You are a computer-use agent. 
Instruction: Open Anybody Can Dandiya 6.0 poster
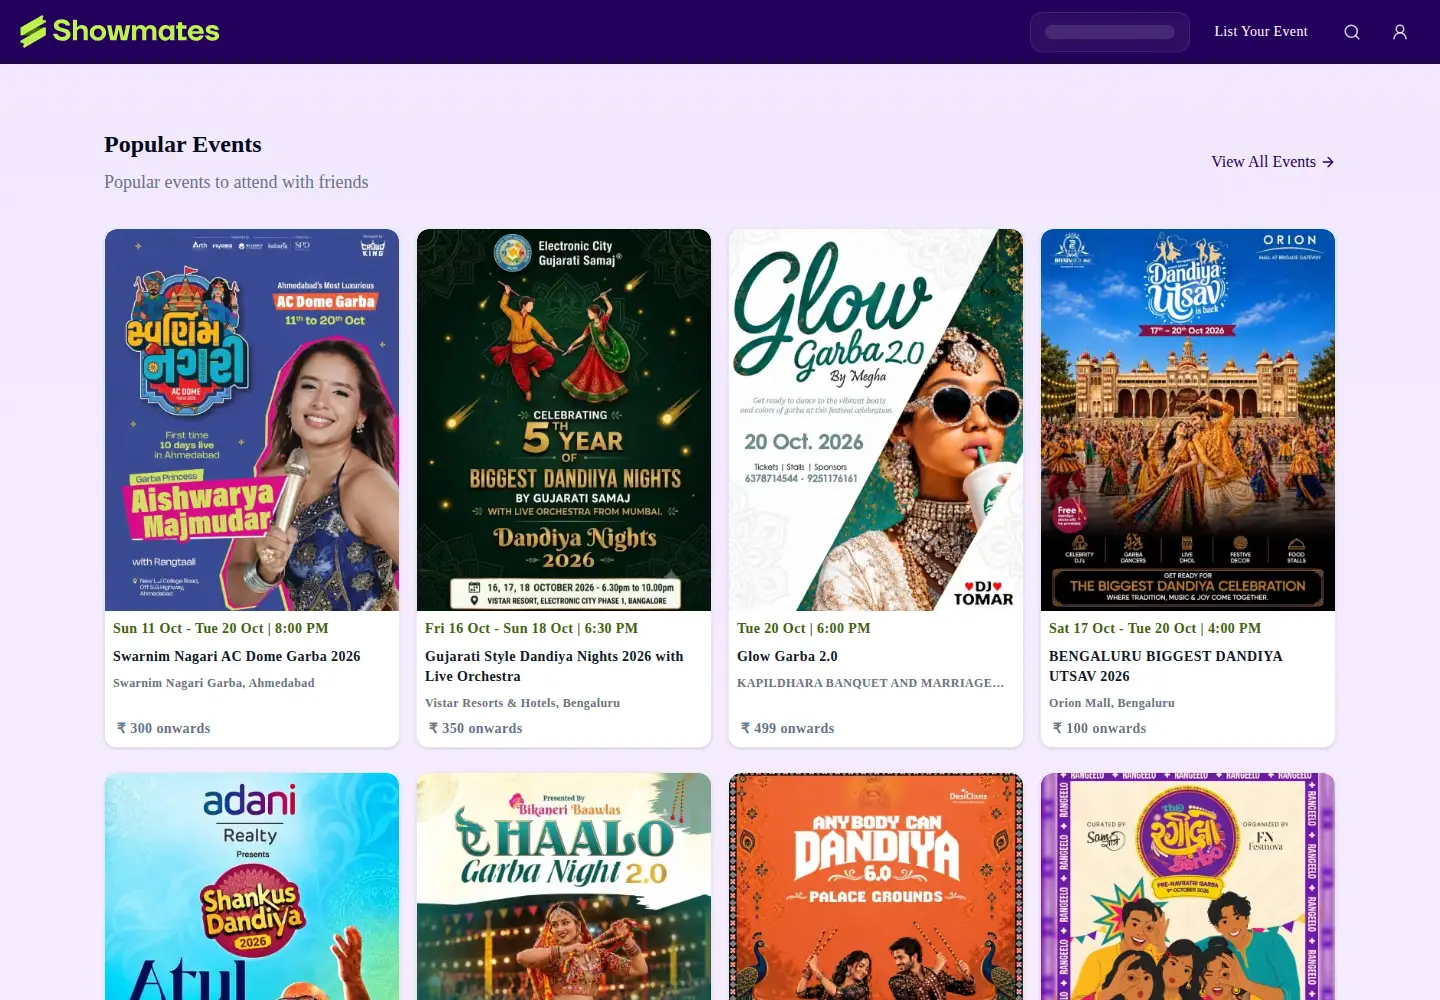(876, 886)
